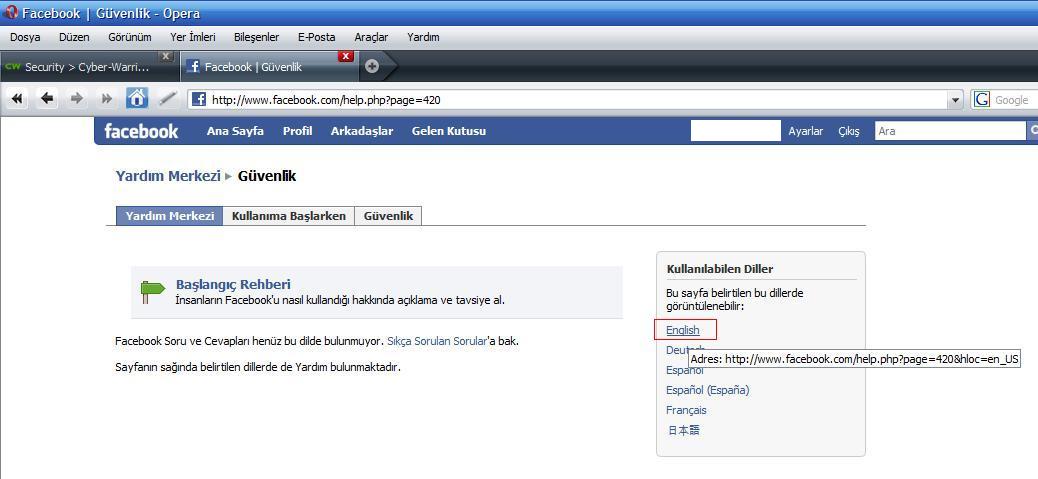Screen dimensions: 1038x479
Task: Click the rewind navigation button
Action: click(x=17, y=99)
